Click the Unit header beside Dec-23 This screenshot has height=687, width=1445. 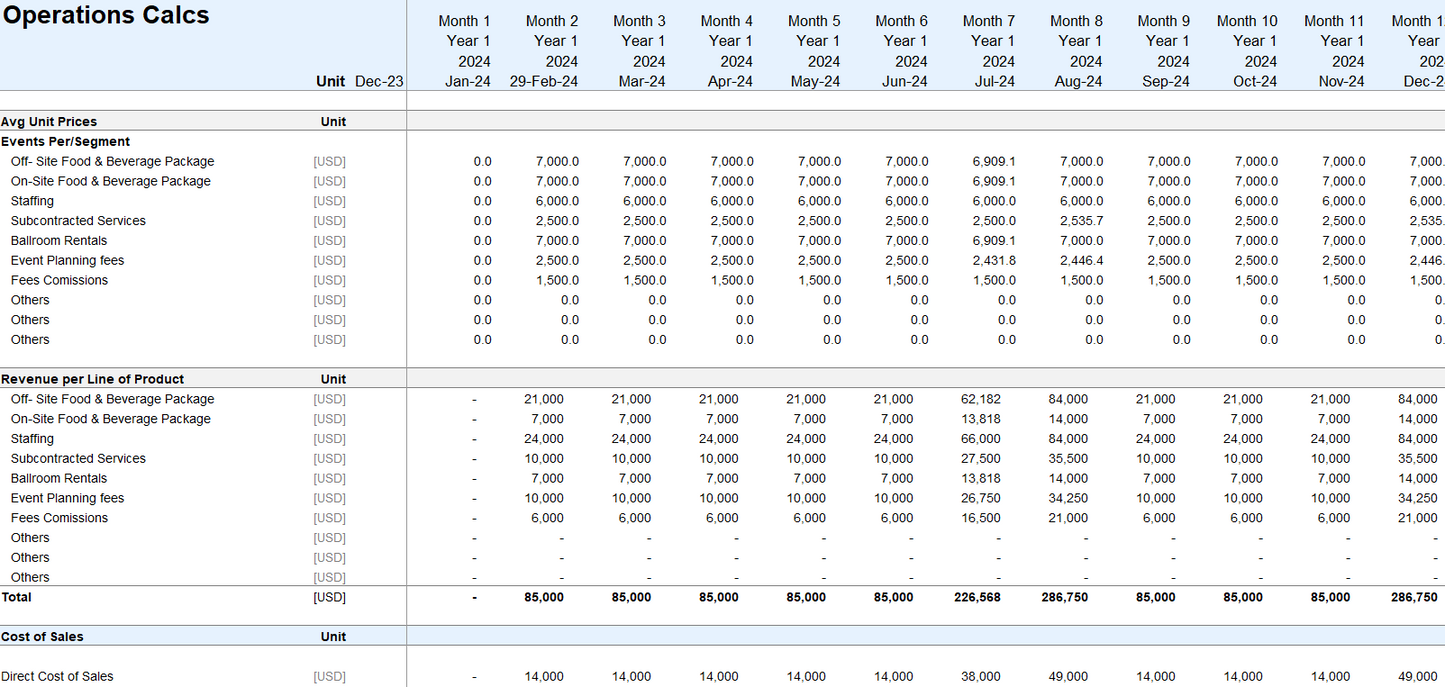[x=330, y=82]
